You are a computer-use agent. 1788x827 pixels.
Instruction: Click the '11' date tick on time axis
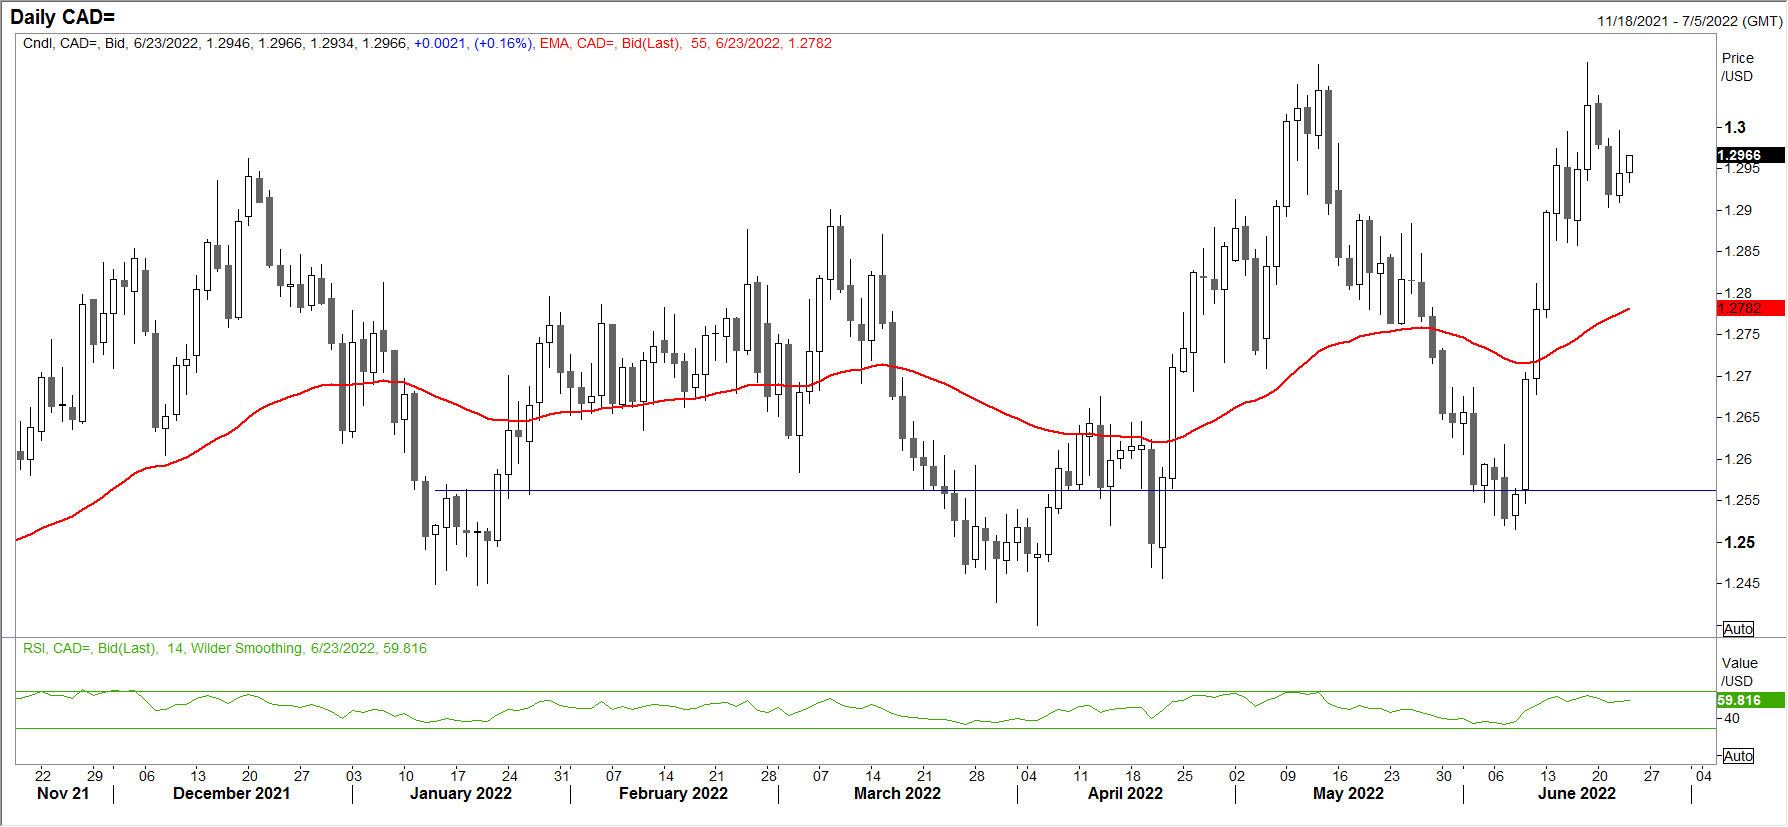(1081, 775)
